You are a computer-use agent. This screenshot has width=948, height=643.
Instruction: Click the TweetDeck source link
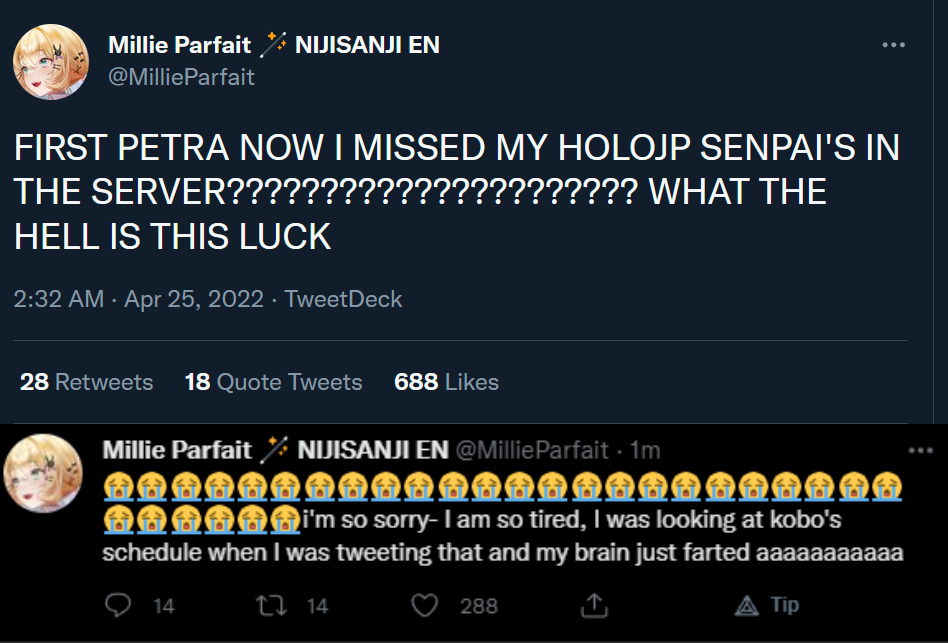[343, 299]
